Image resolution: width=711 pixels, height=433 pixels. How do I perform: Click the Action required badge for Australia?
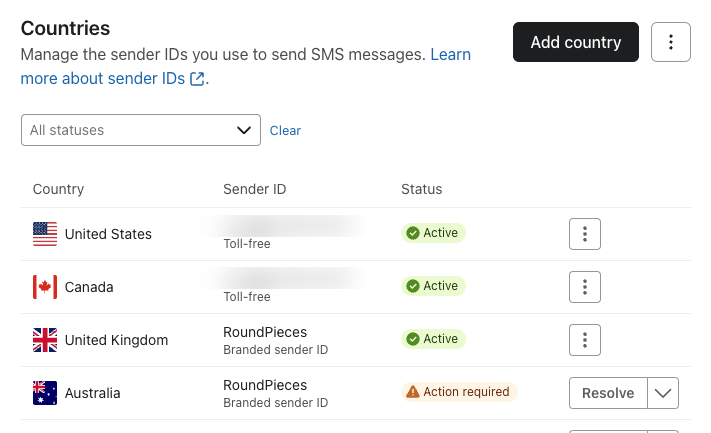[x=459, y=392]
